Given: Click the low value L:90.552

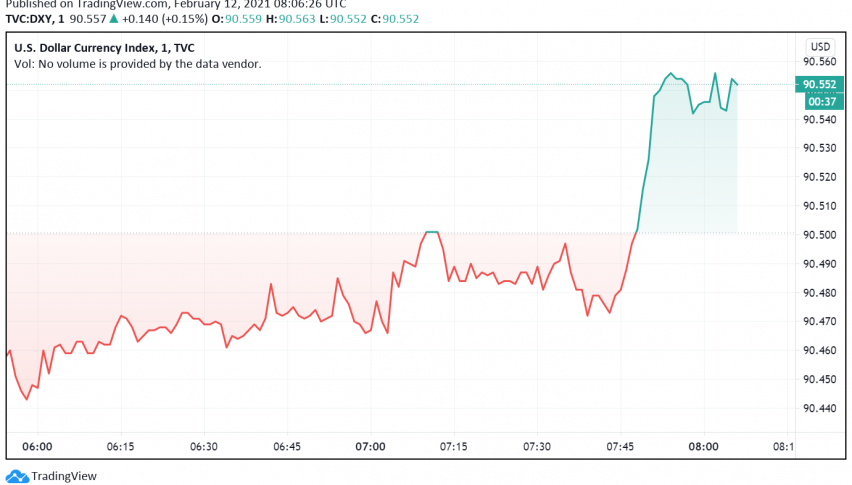Looking at the screenshot, I should tap(343, 19).
